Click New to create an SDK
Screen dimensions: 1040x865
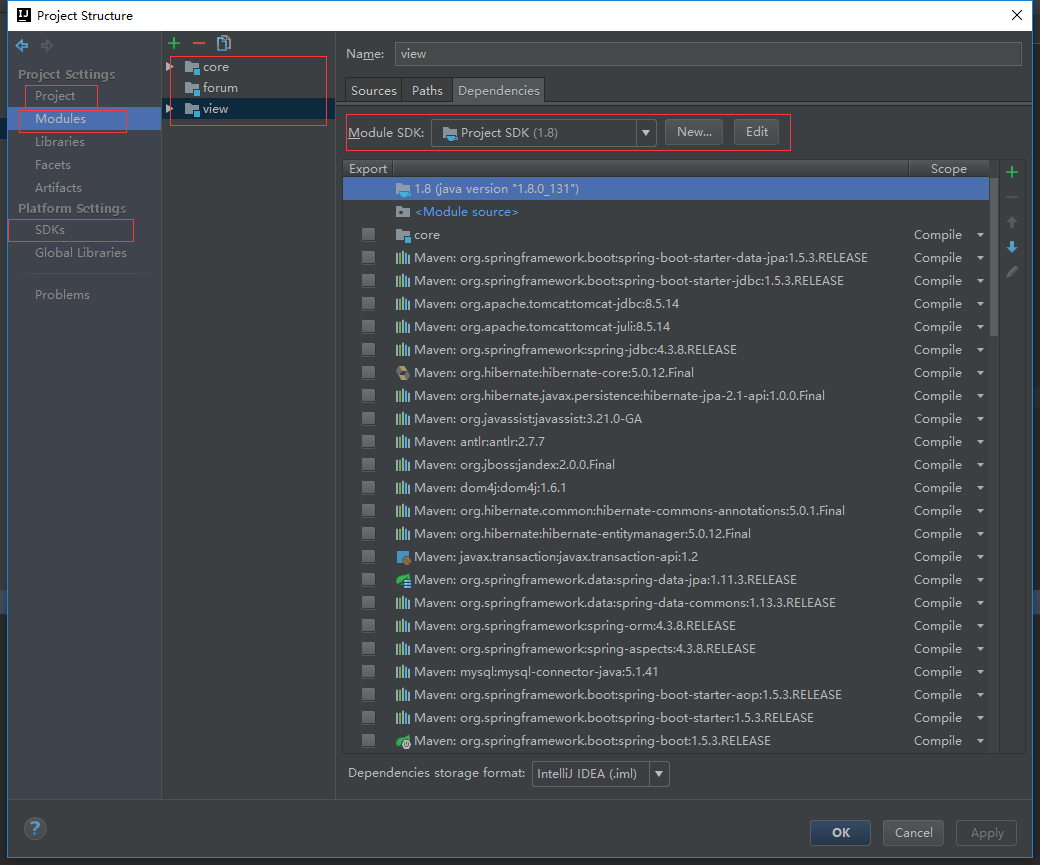[694, 131]
